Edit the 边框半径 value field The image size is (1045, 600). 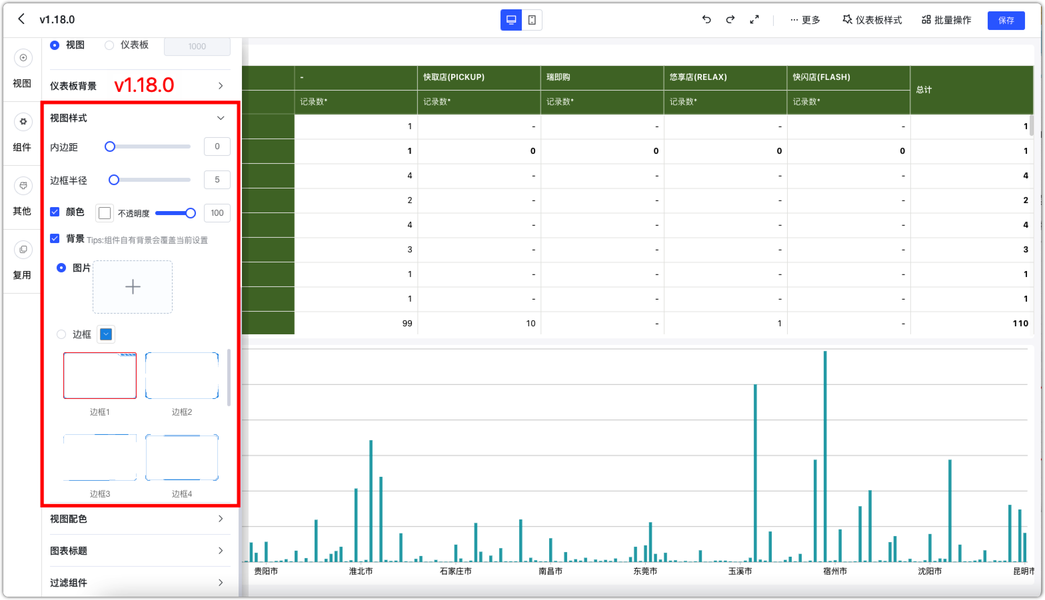pos(217,180)
